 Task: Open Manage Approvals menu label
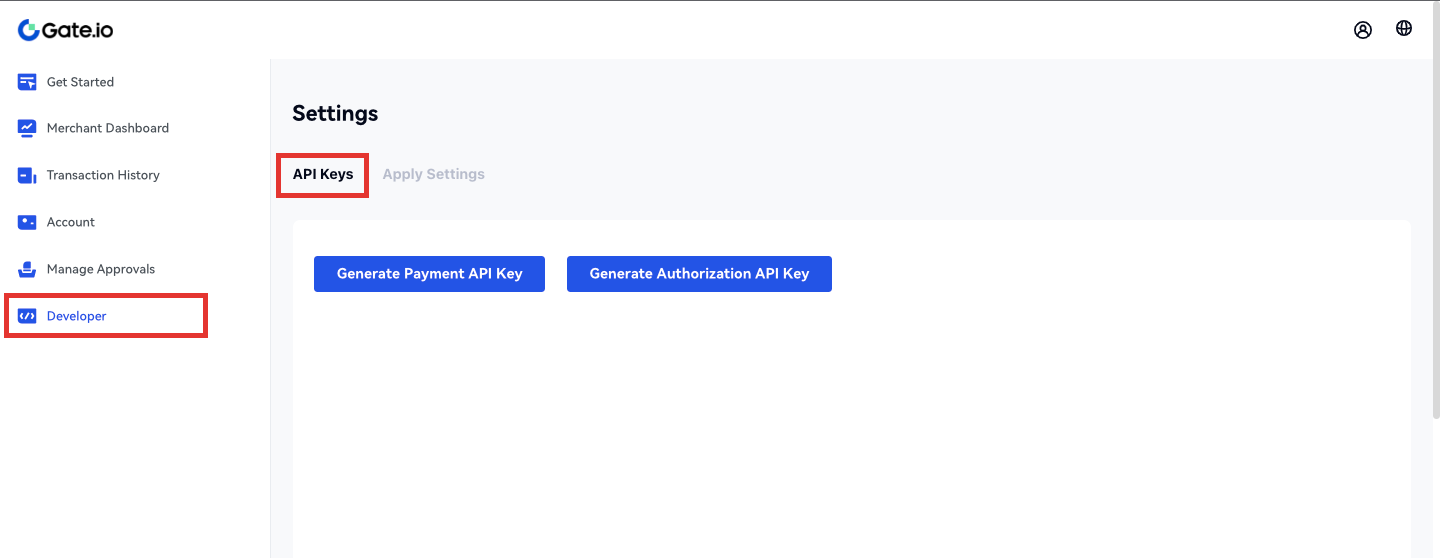coord(101,269)
